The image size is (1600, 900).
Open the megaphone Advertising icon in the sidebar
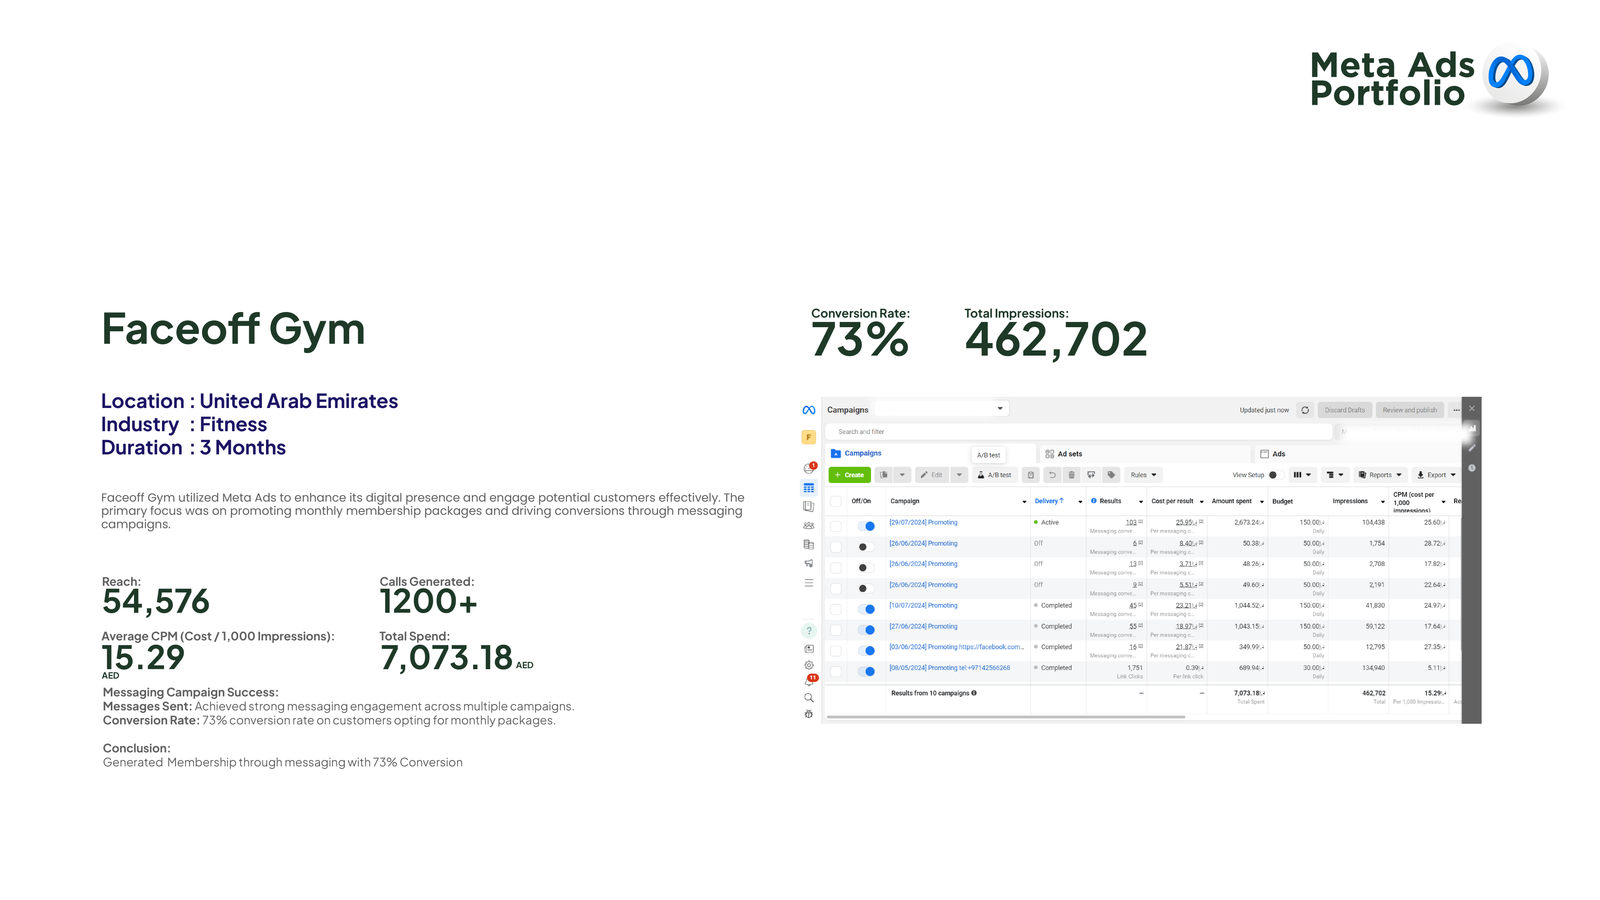(x=809, y=564)
